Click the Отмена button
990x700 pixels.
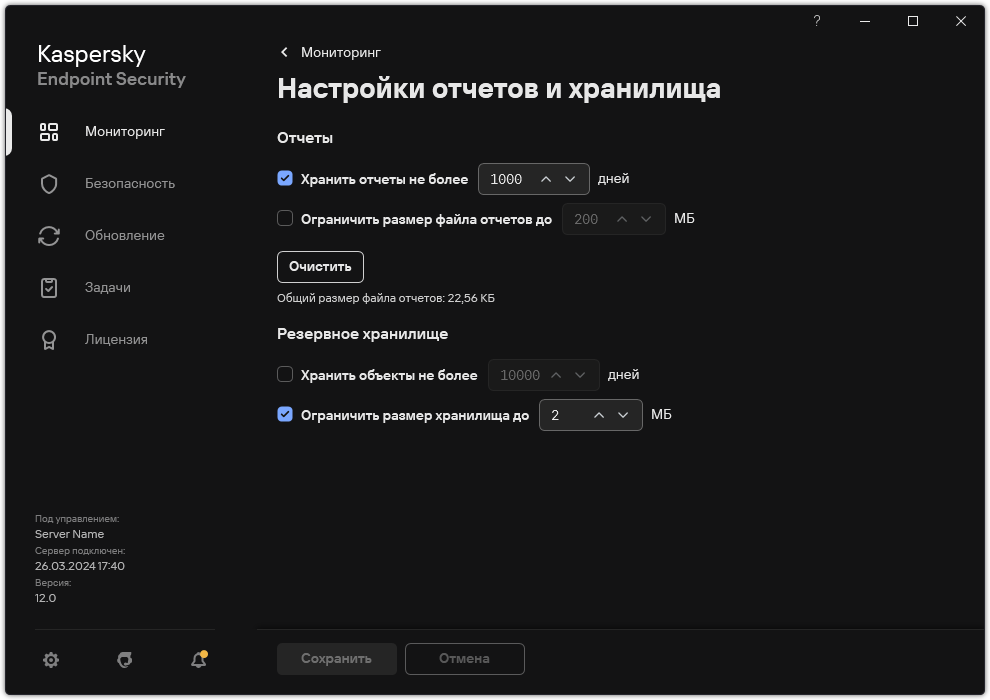point(464,659)
